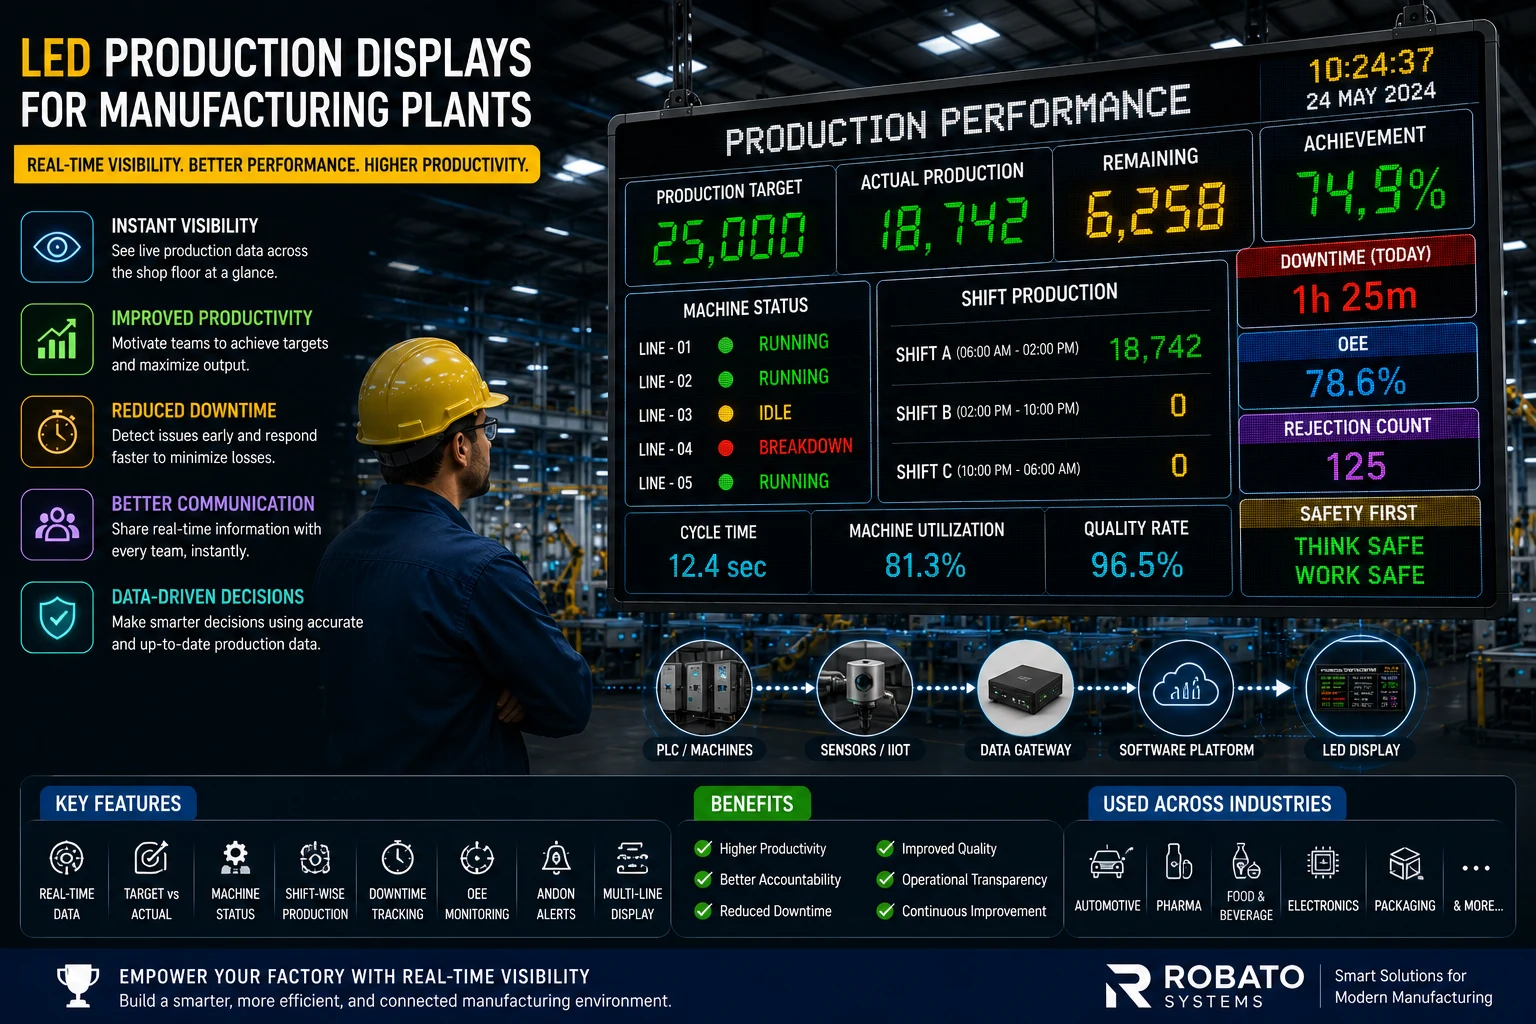Click the trophy icon in footer
1536x1024 pixels.
(78, 986)
